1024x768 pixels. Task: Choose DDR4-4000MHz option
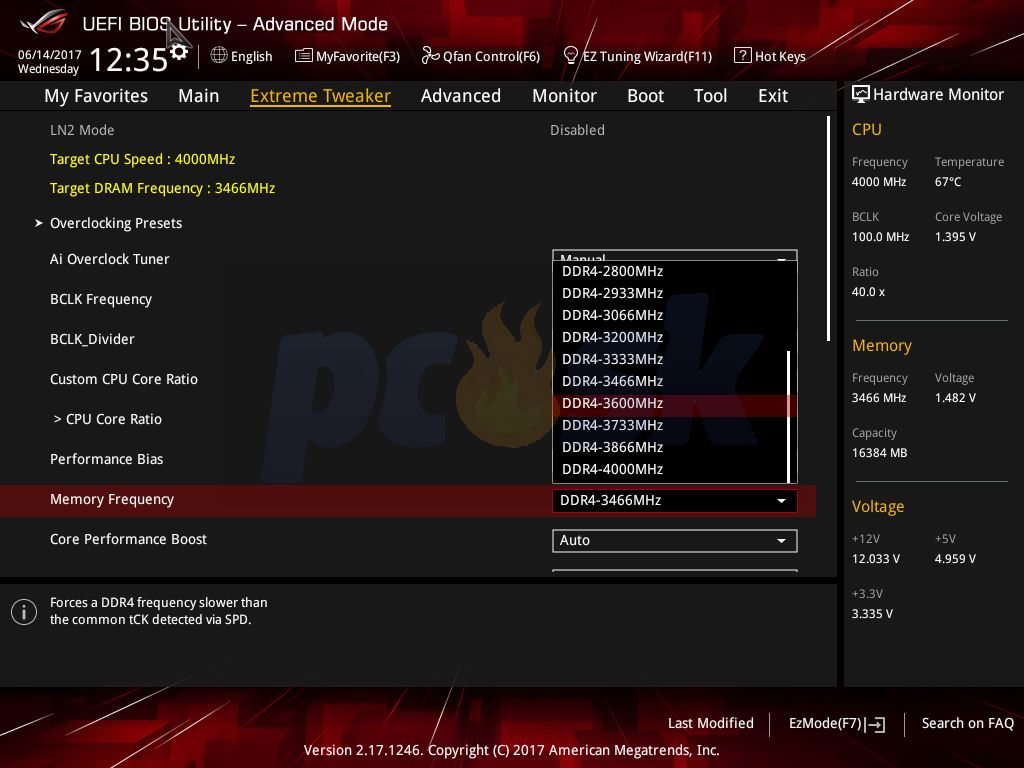(670, 470)
